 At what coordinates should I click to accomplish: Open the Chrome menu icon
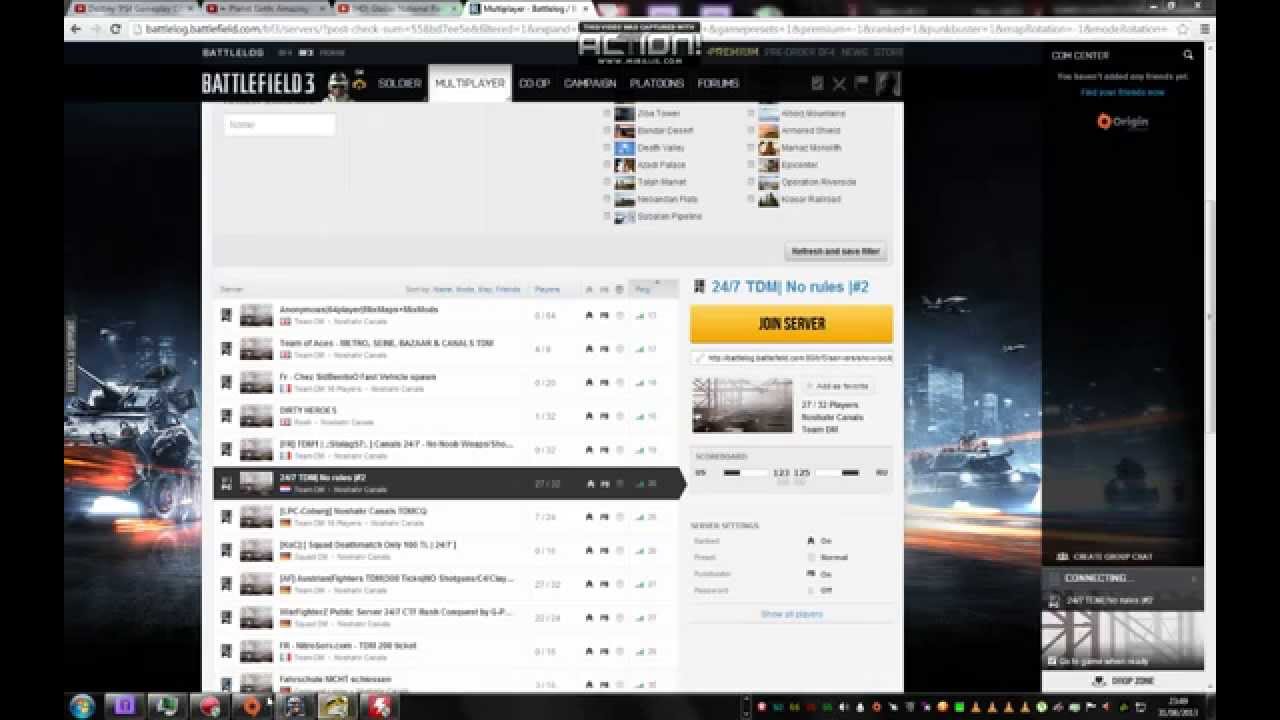click(1205, 29)
